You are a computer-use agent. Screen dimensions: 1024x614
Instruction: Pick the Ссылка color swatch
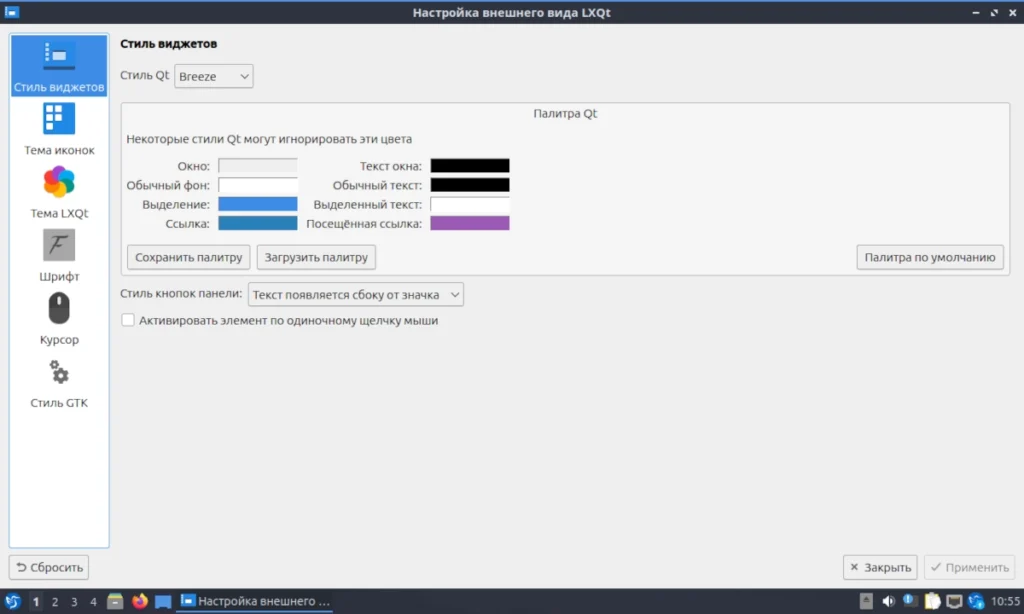pyautogui.click(x=257, y=223)
